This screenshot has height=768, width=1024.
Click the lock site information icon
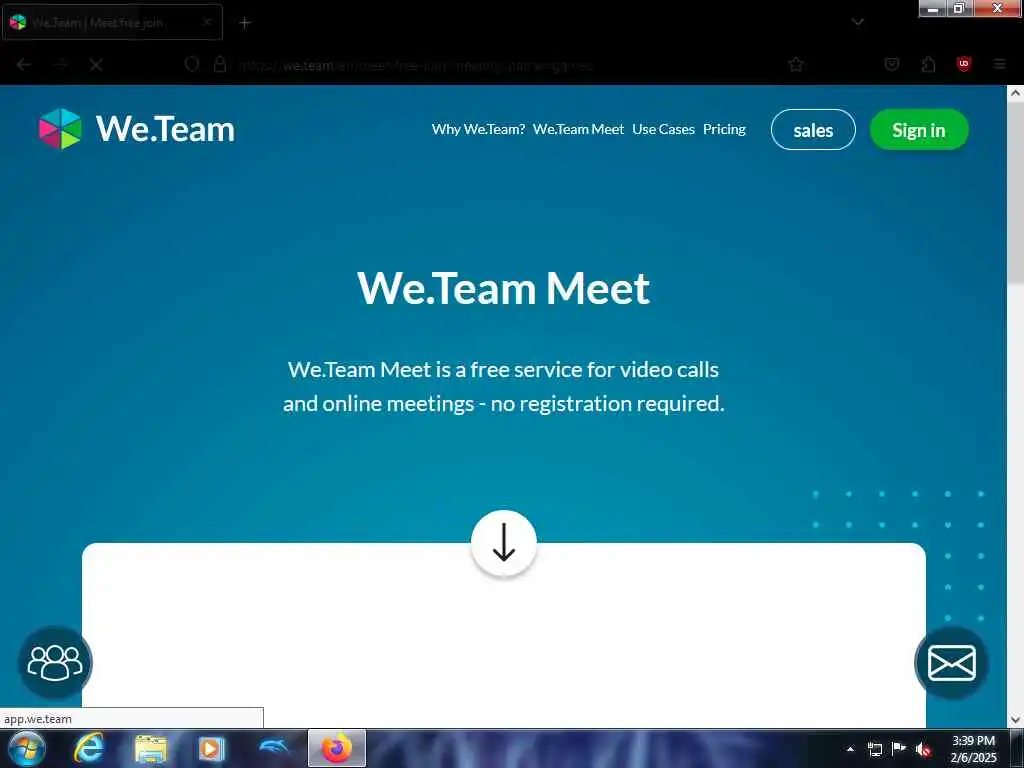click(220, 64)
